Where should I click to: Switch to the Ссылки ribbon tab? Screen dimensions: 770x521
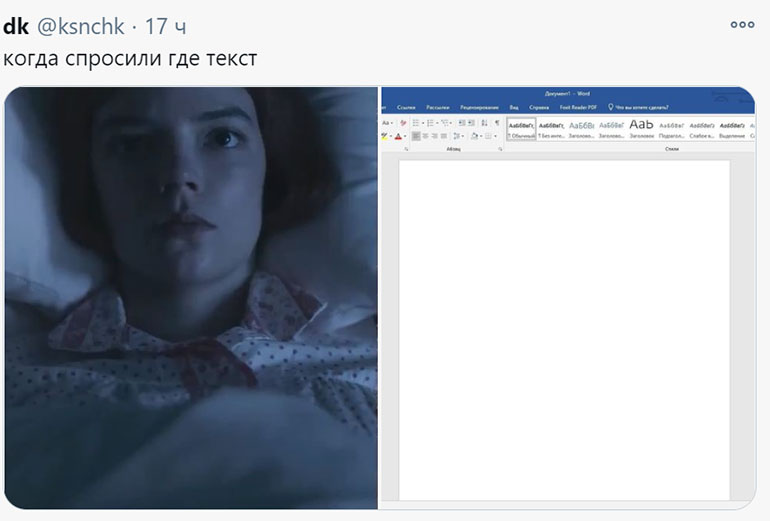pyautogui.click(x=406, y=107)
